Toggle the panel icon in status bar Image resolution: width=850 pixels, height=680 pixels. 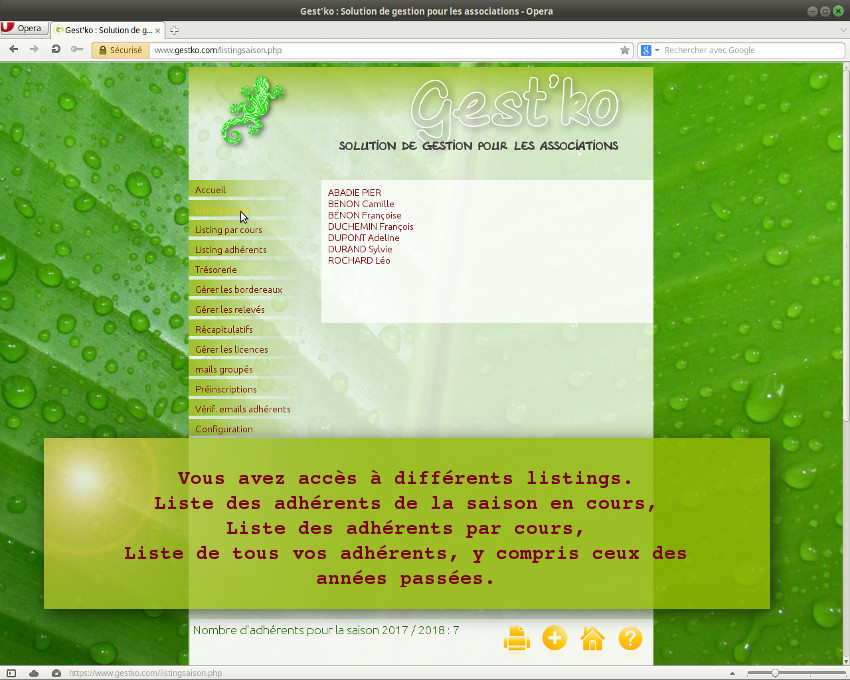tap(11, 673)
